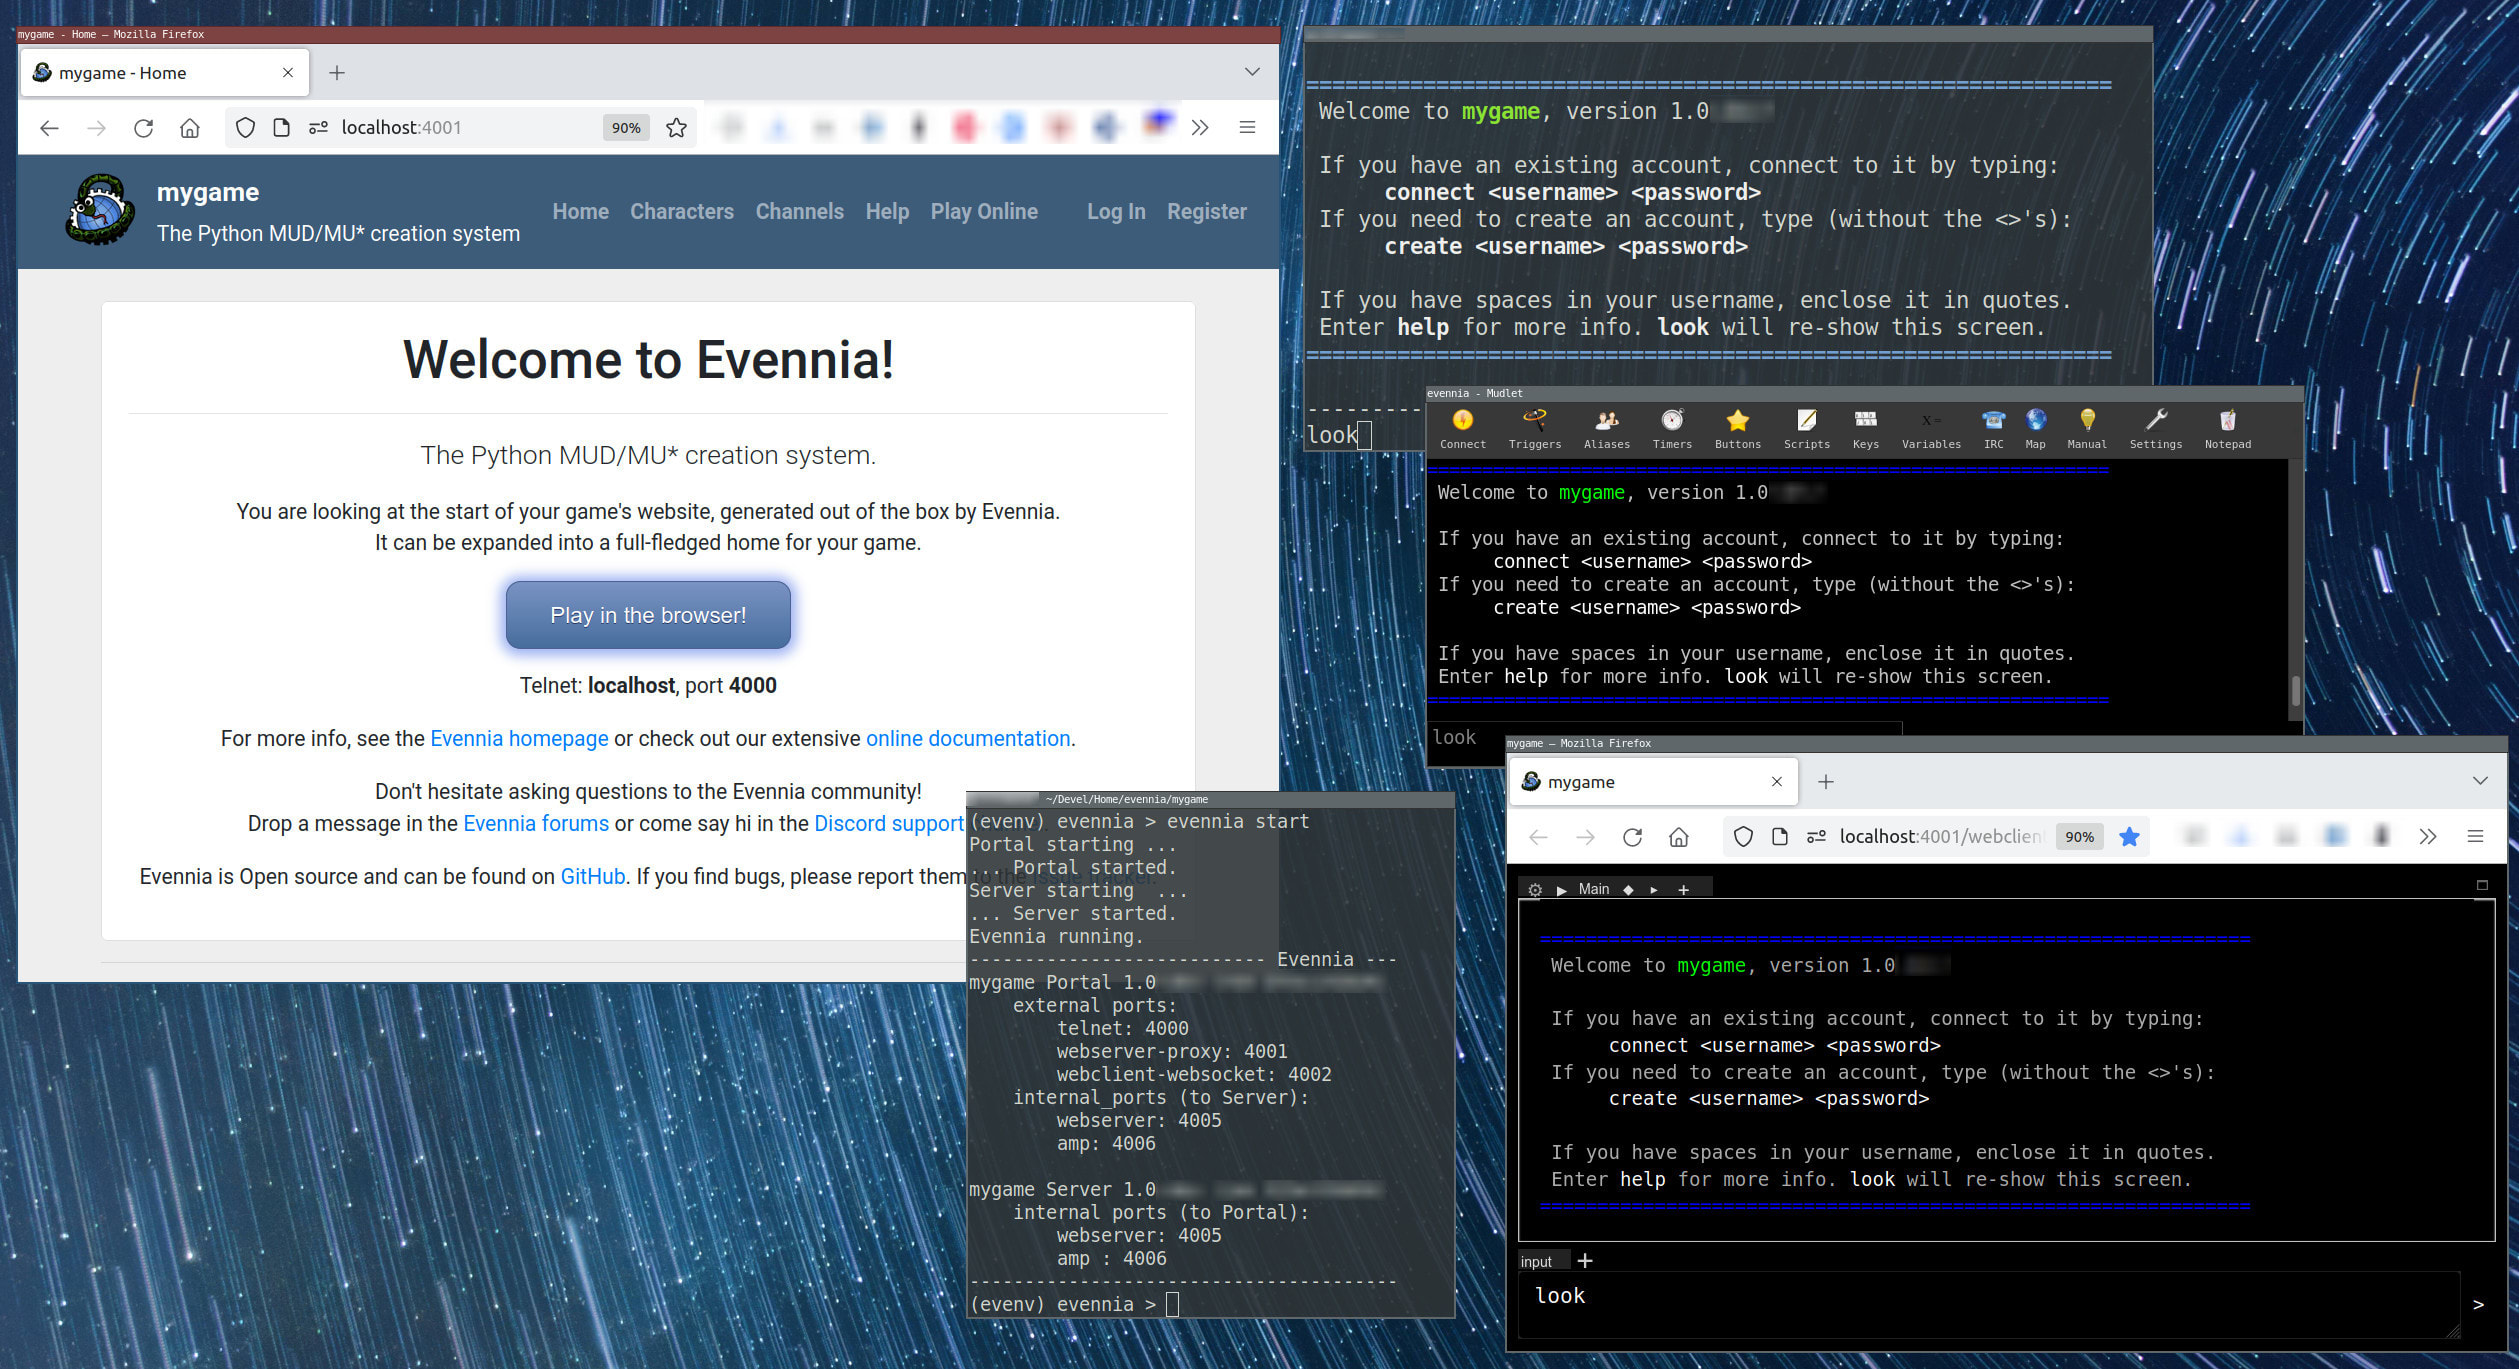The image size is (2519, 1369).
Task: Open the Connect dialog in Mudlet
Action: coord(1461,429)
